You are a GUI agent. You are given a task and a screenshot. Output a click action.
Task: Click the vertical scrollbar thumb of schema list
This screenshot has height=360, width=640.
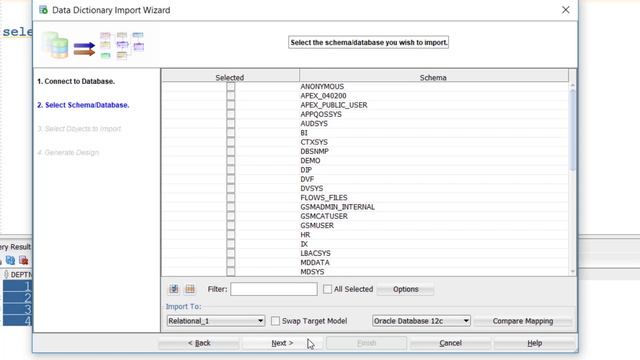pyautogui.click(x=573, y=130)
